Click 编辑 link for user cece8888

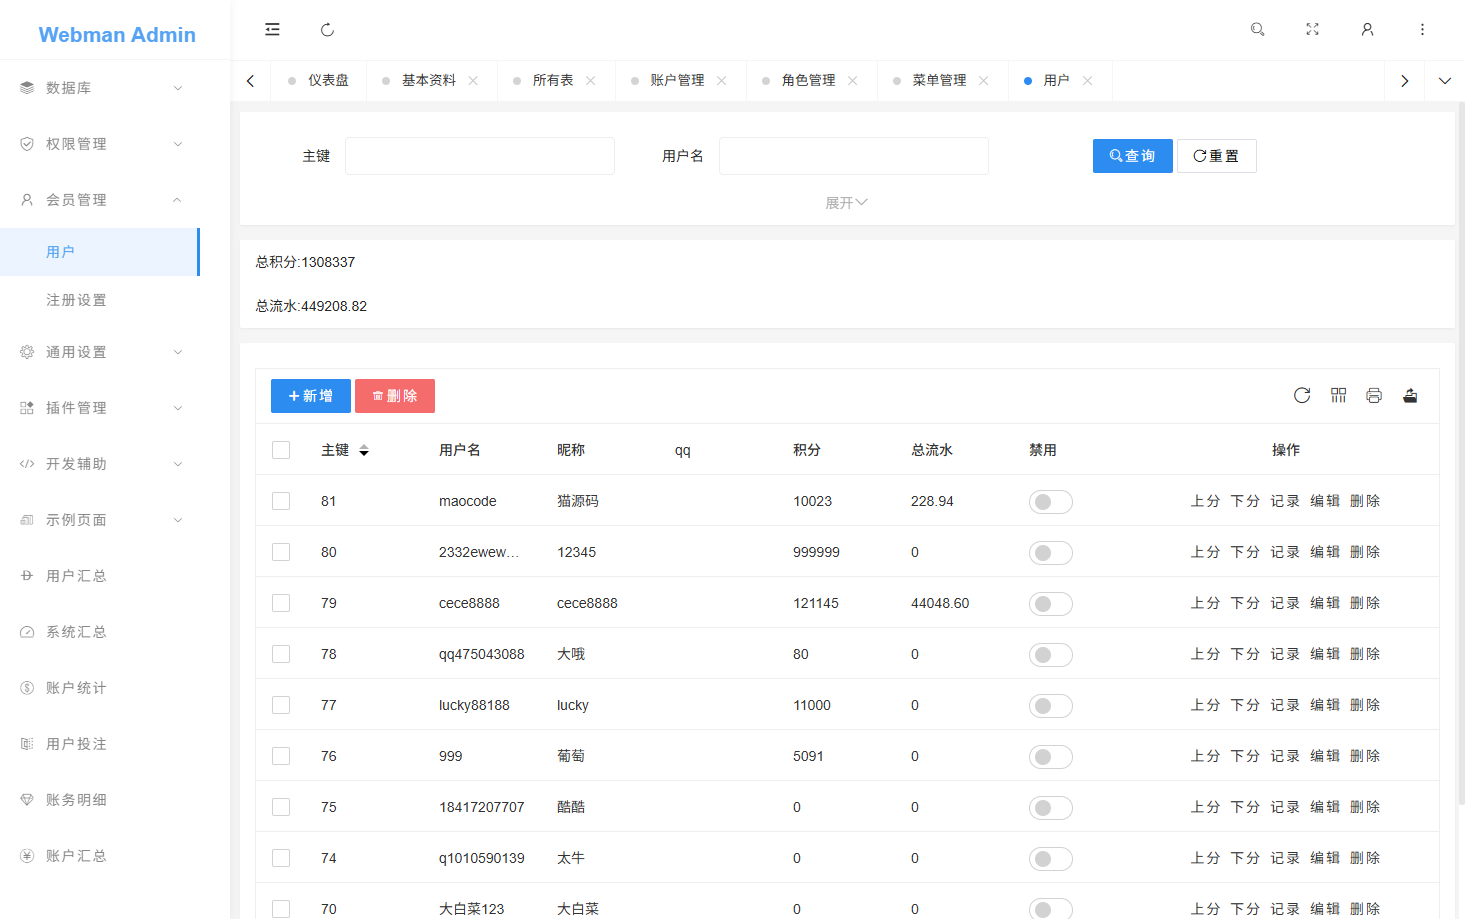pyautogui.click(x=1324, y=603)
